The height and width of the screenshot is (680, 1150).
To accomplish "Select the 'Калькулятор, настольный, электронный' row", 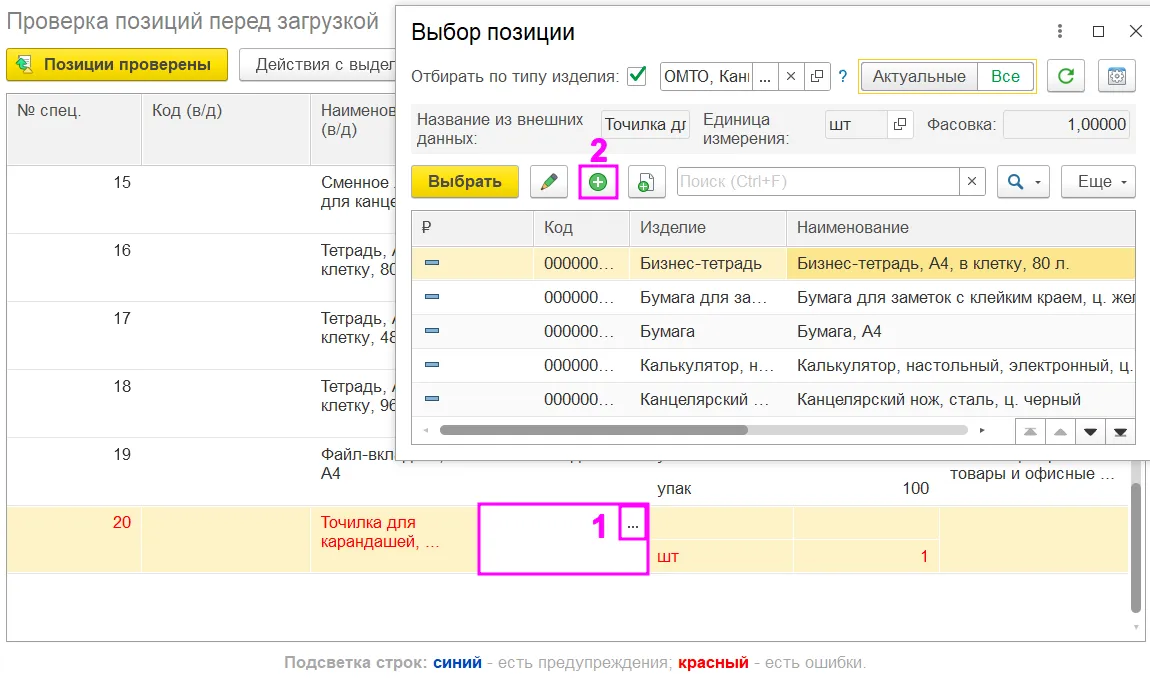I will tap(773, 365).
